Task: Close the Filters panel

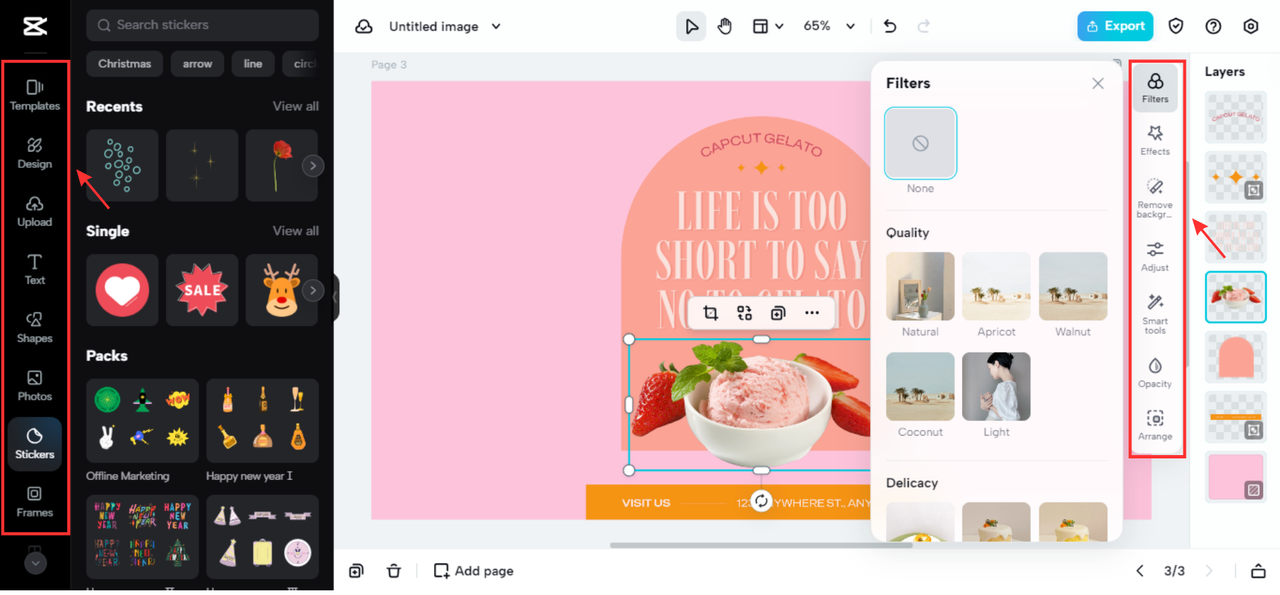Action: (x=1098, y=84)
